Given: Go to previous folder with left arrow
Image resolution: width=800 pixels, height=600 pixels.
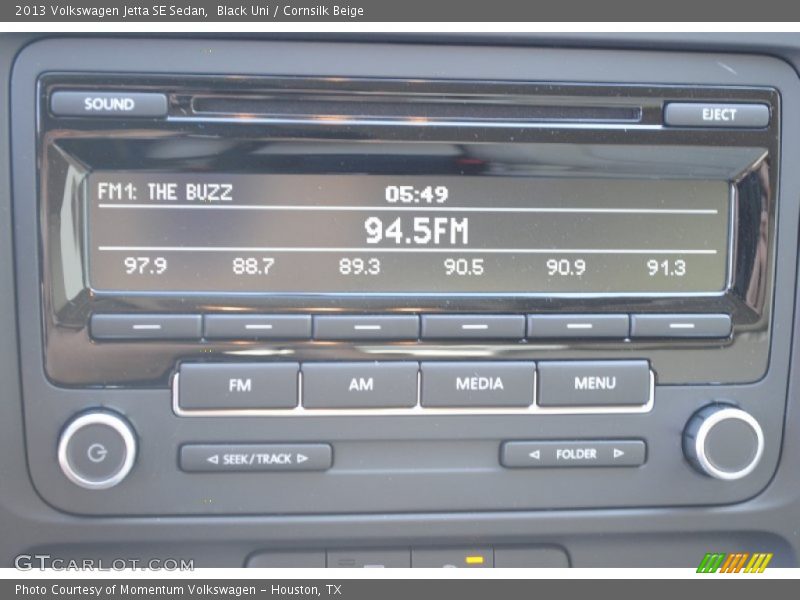Looking at the screenshot, I should pos(534,454).
